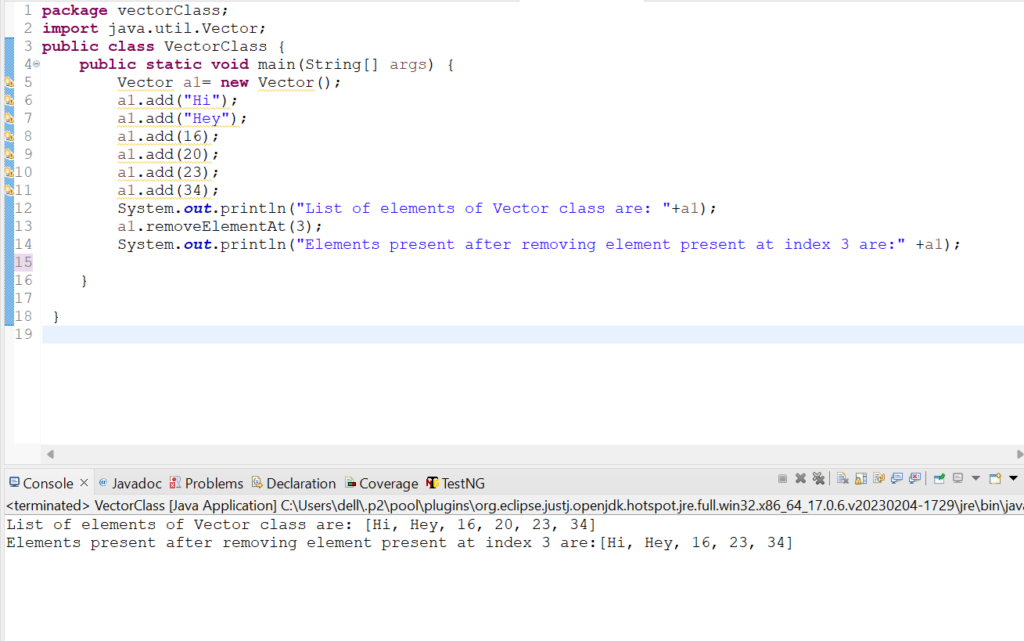Image resolution: width=1024 pixels, height=641 pixels.
Task: Toggle show console when standard output changes
Action: coord(897,478)
